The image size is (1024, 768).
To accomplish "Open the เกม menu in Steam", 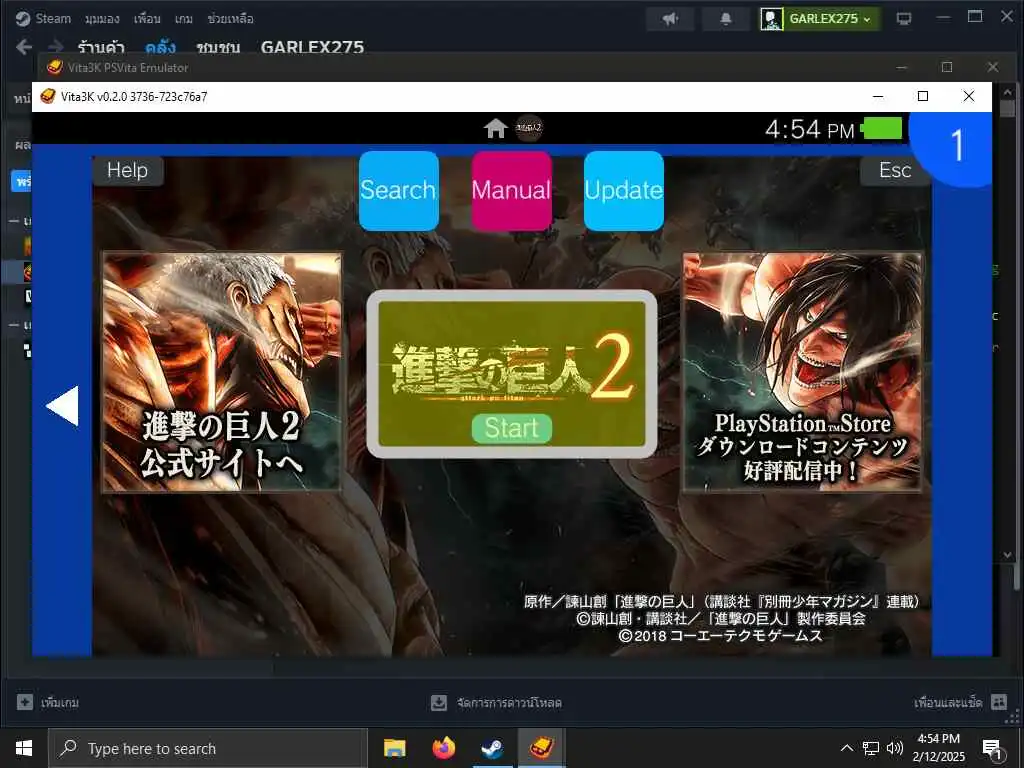I will pos(184,19).
